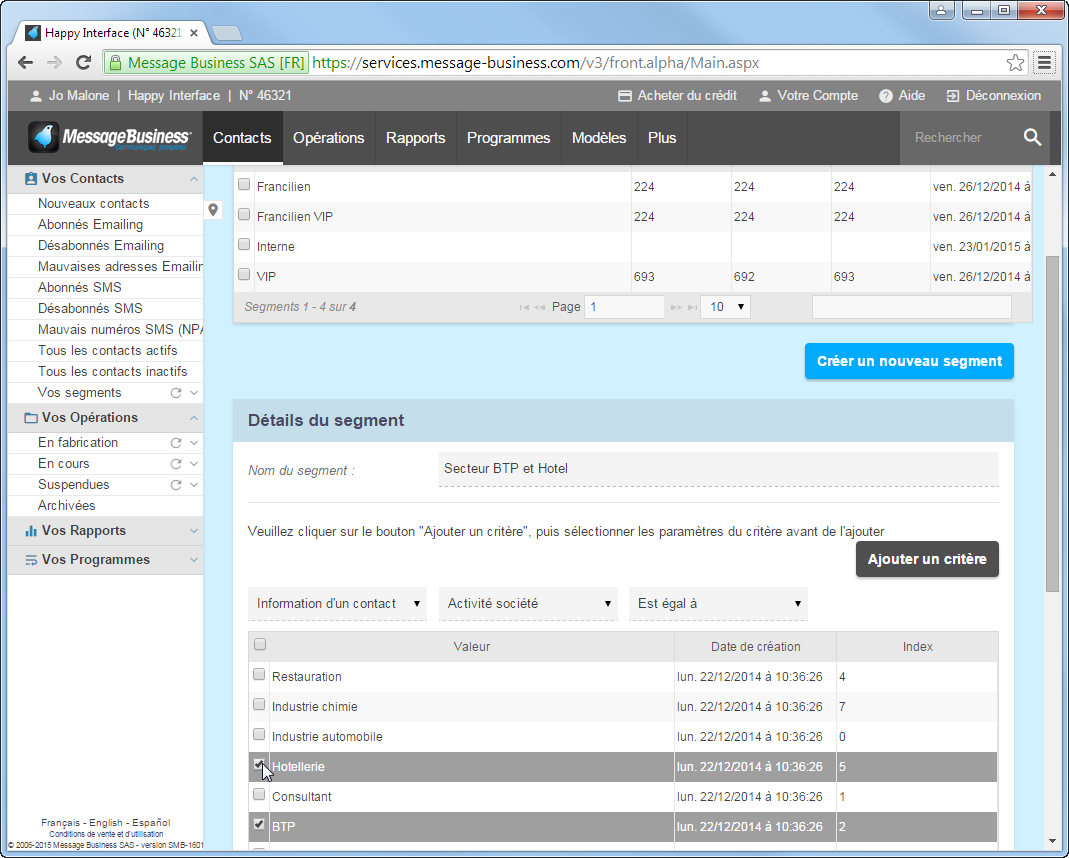
Task: Click the Chrome menu hamburger icon
Action: (x=1045, y=63)
